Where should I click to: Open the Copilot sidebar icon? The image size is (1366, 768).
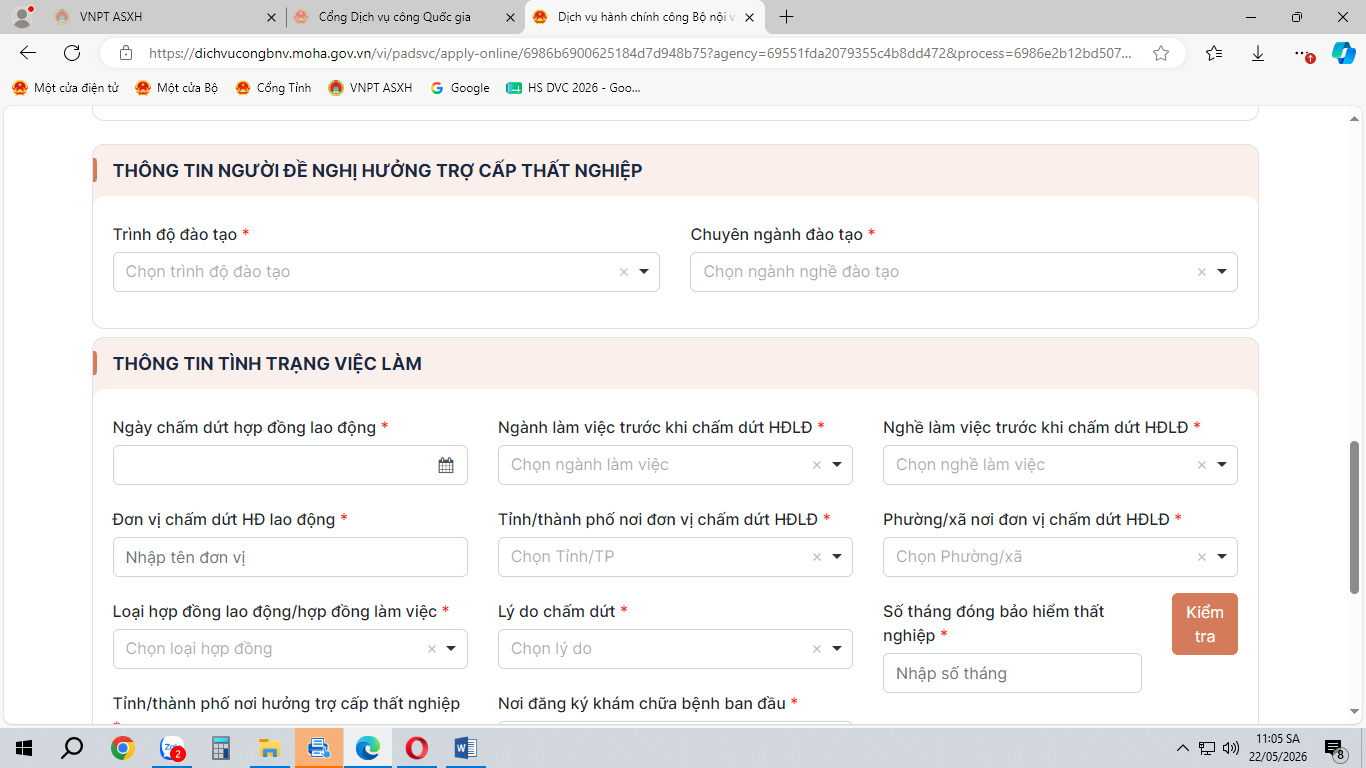(x=1344, y=53)
